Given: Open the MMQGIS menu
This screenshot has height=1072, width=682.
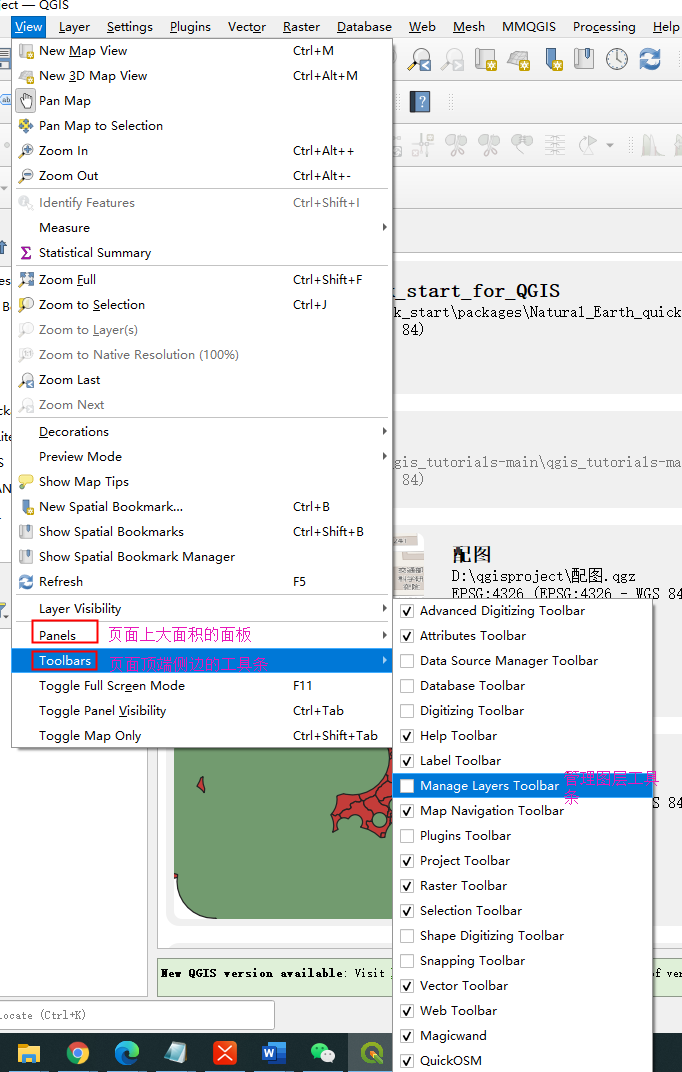Looking at the screenshot, I should [x=529, y=27].
